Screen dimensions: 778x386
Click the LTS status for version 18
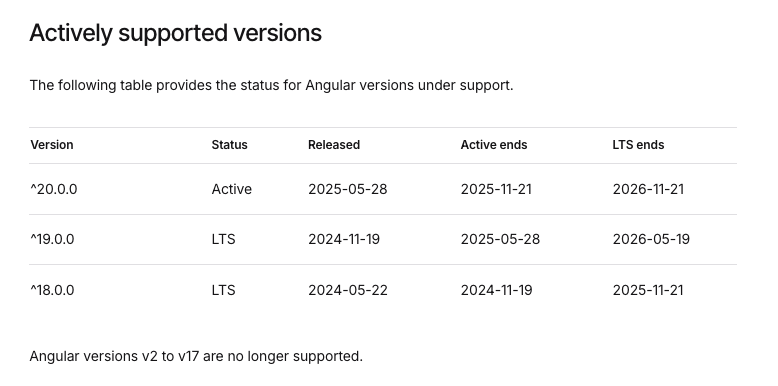223,290
